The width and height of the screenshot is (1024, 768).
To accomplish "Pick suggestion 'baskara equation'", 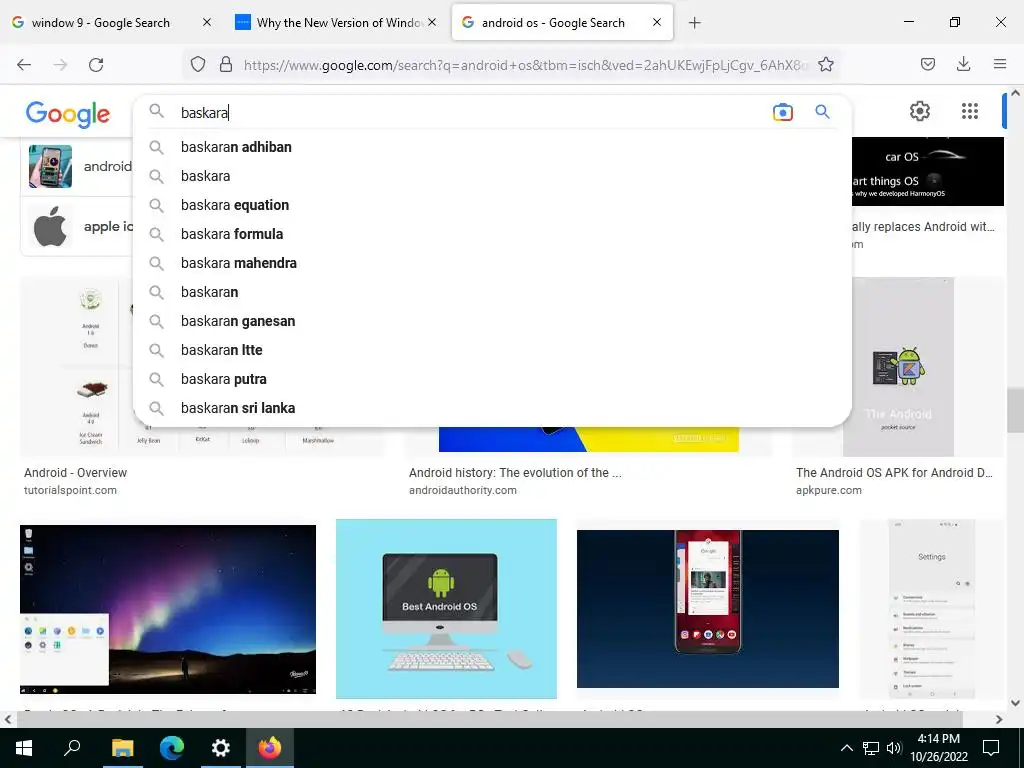I will point(492,205).
